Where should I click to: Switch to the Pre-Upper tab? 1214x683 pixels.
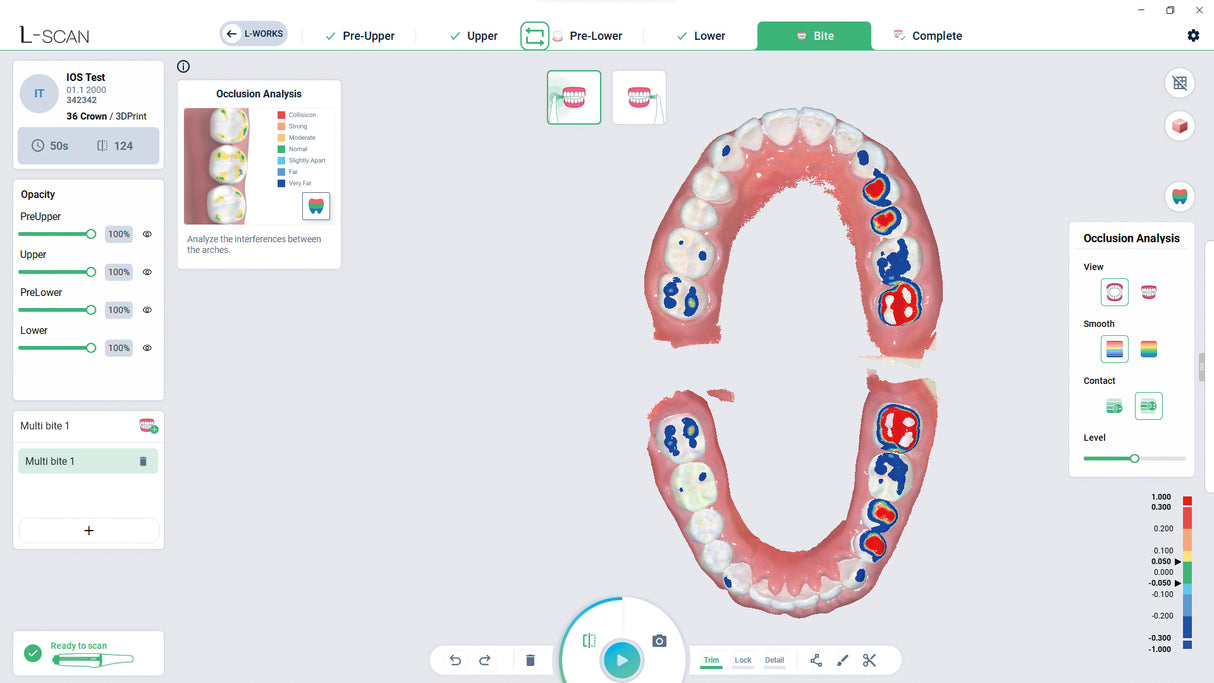[x=360, y=35]
